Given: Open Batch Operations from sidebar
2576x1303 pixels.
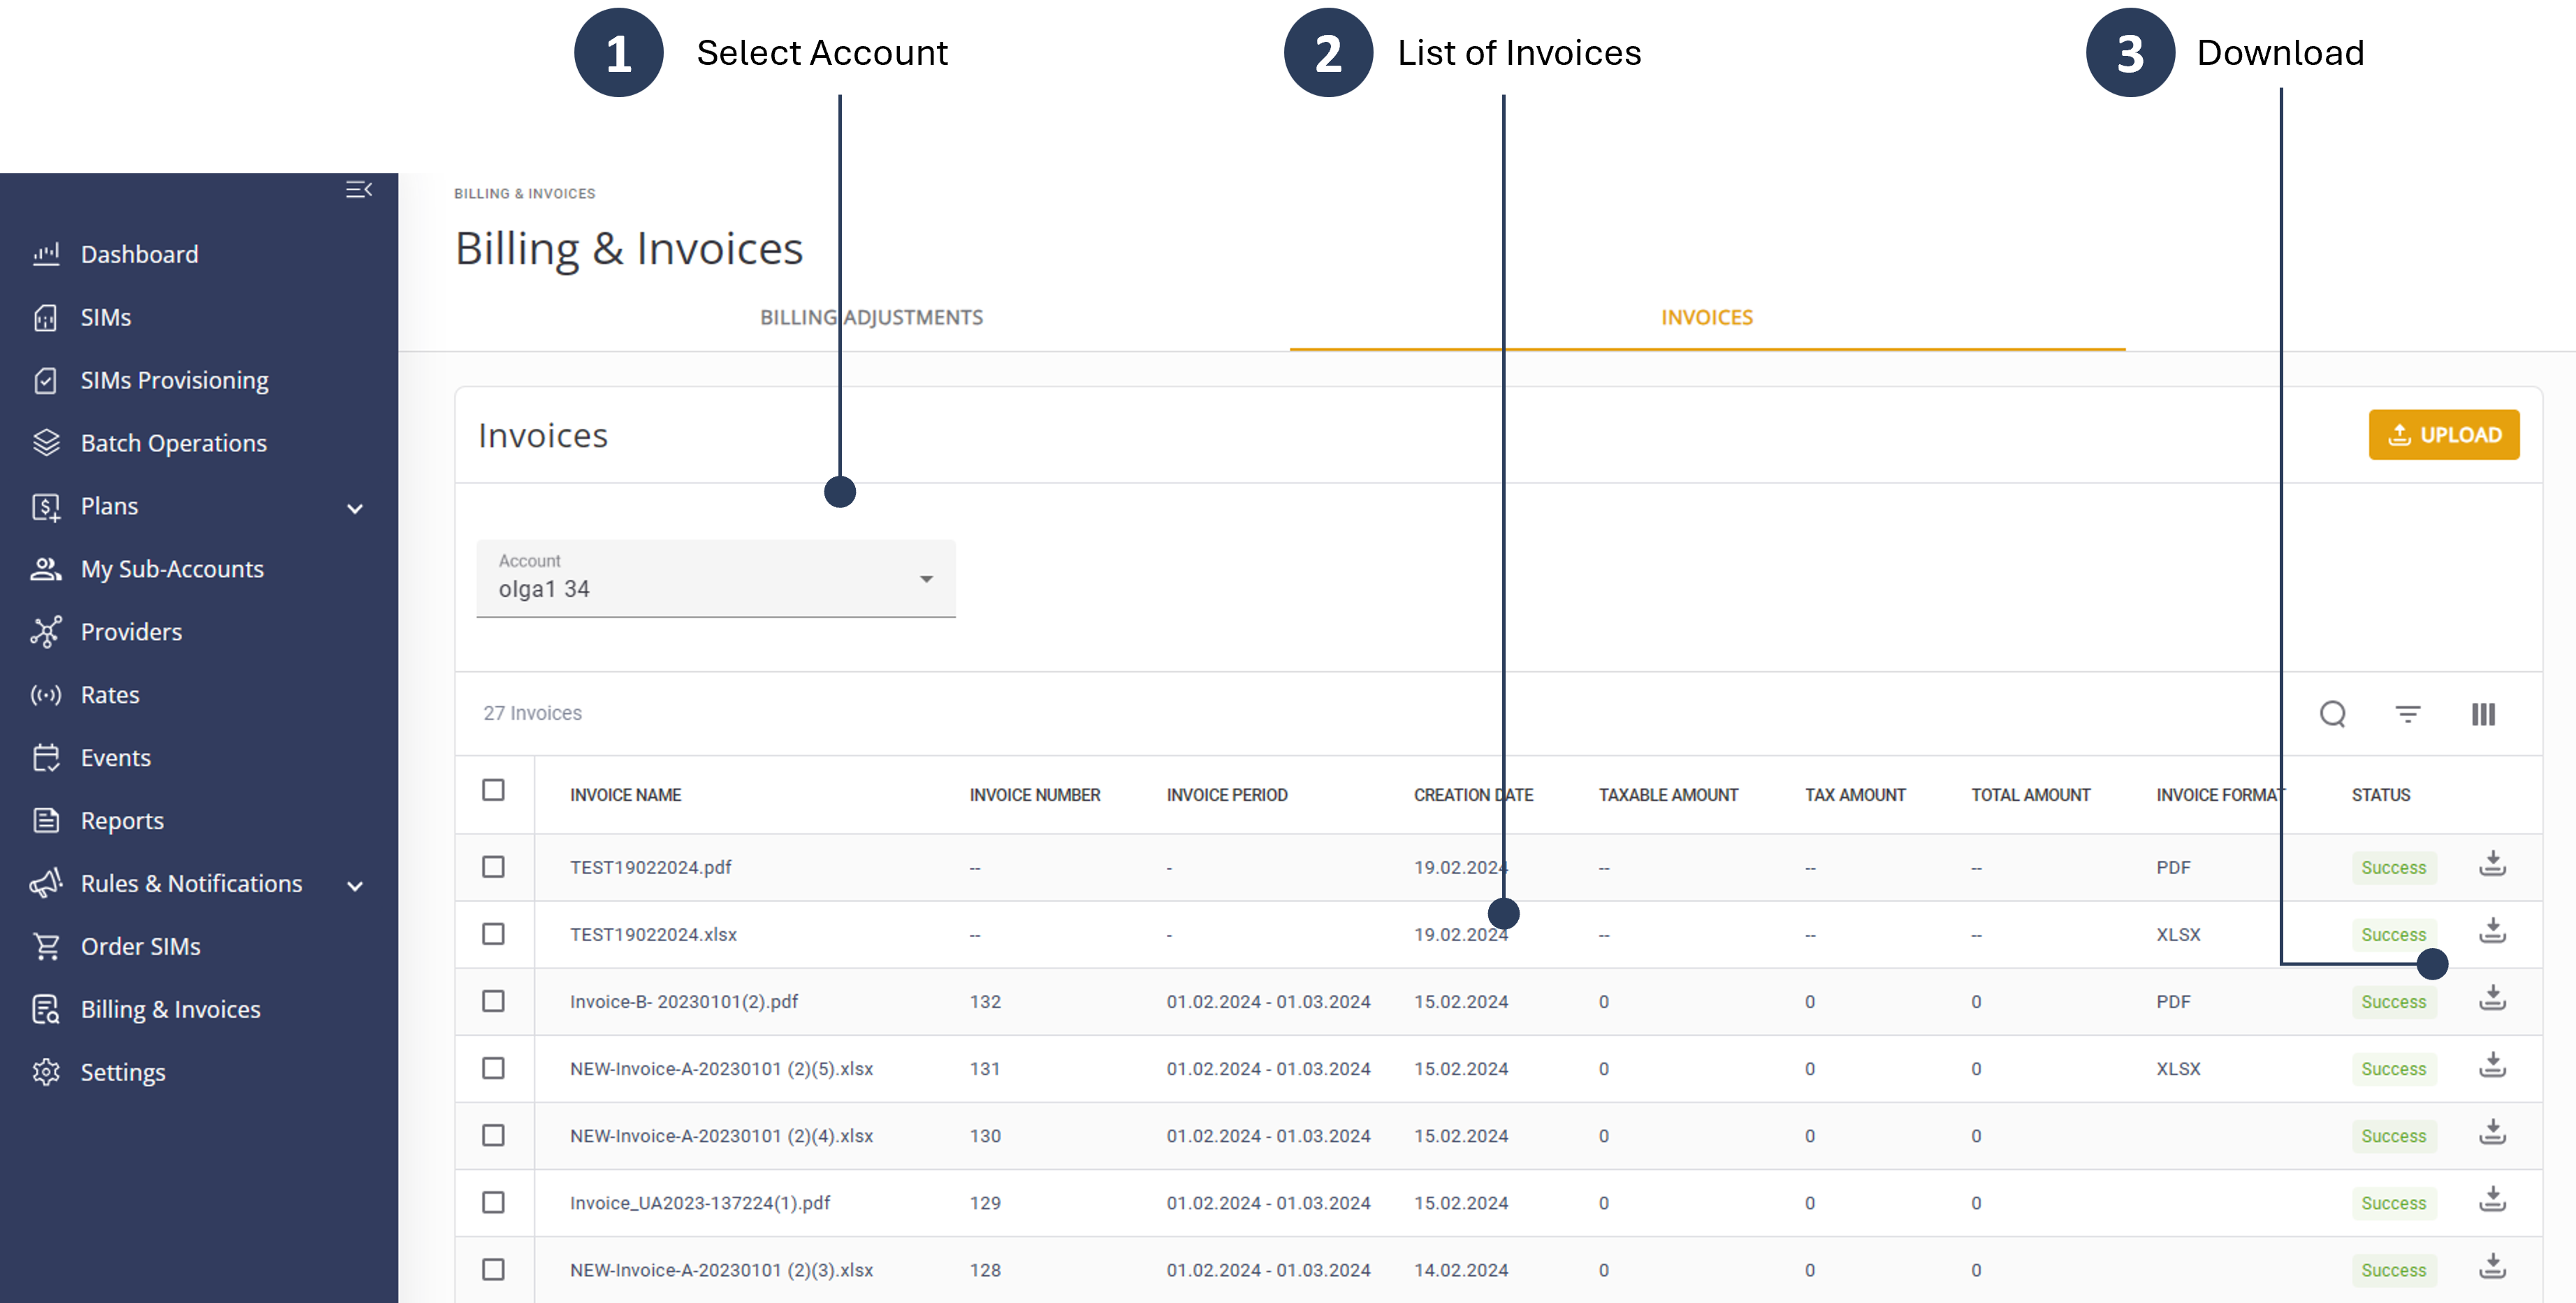Looking at the screenshot, I should pos(173,443).
